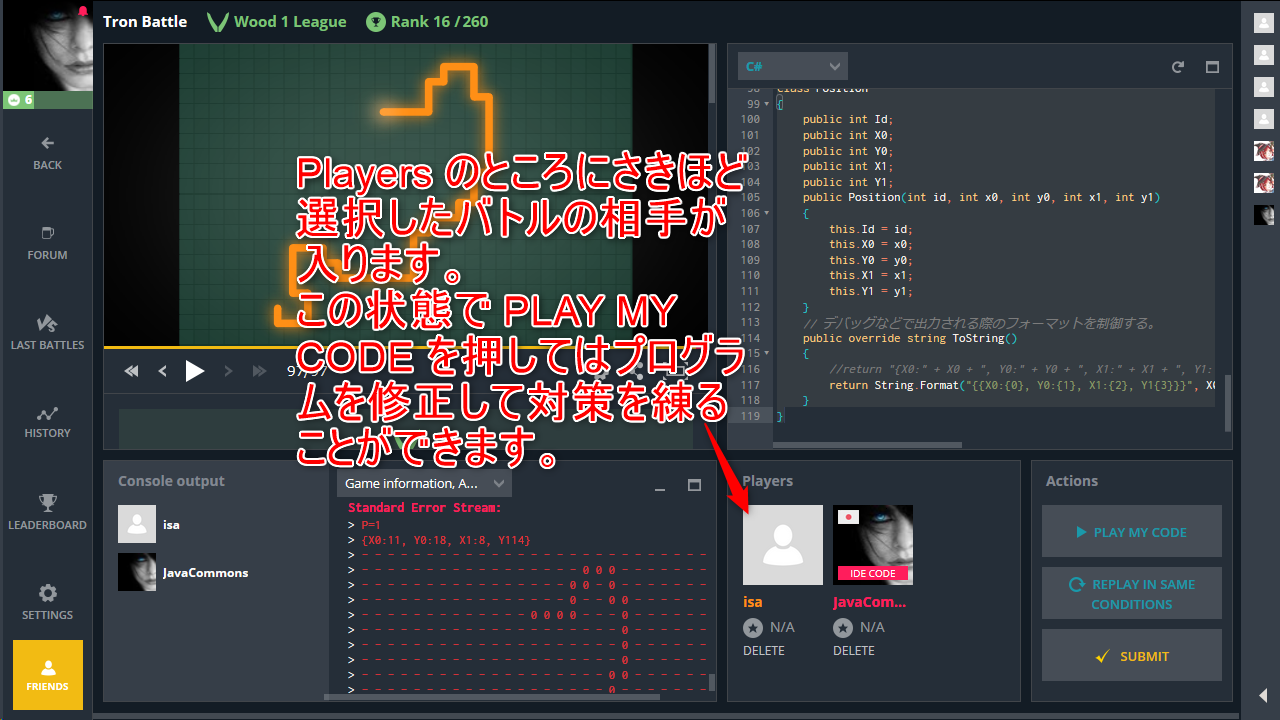The width and height of the screenshot is (1280, 720).
Task: Open the C# language dropdown
Action: click(x=792, y=66)
